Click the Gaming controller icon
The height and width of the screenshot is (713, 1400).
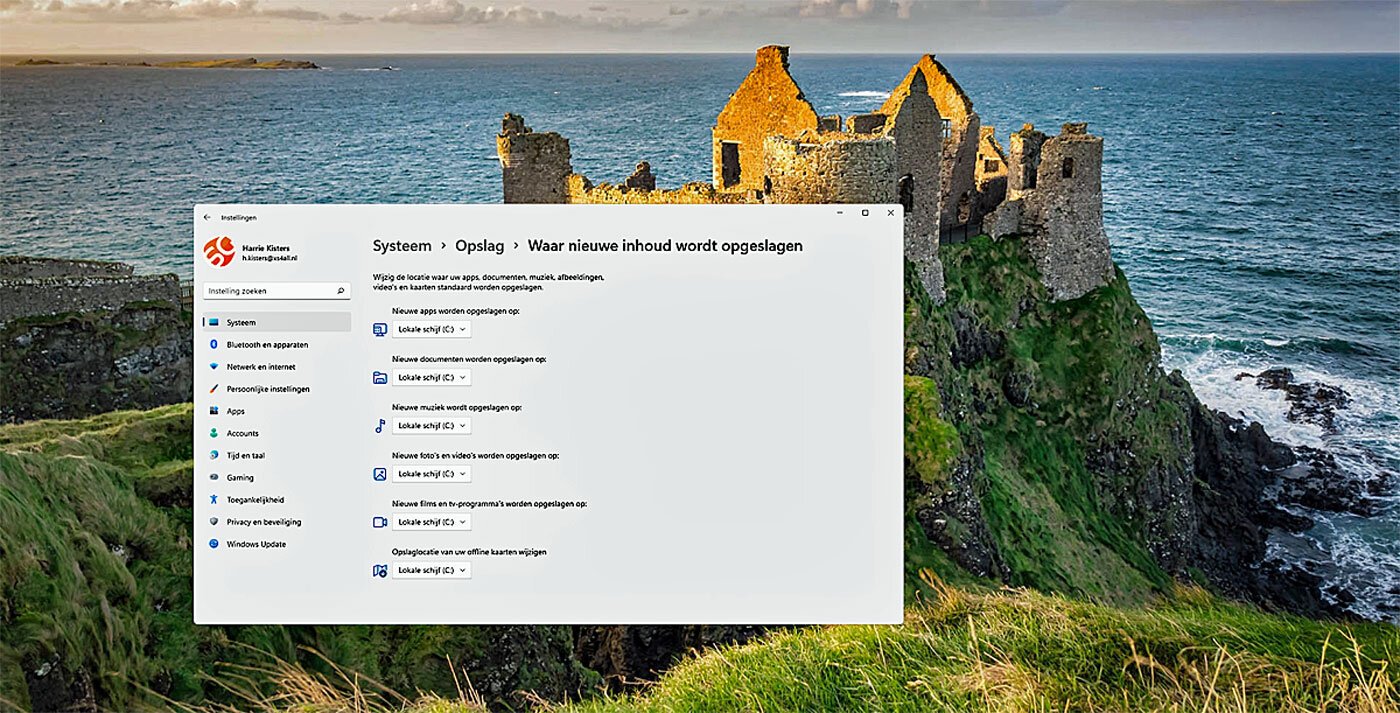click(214, 477)
